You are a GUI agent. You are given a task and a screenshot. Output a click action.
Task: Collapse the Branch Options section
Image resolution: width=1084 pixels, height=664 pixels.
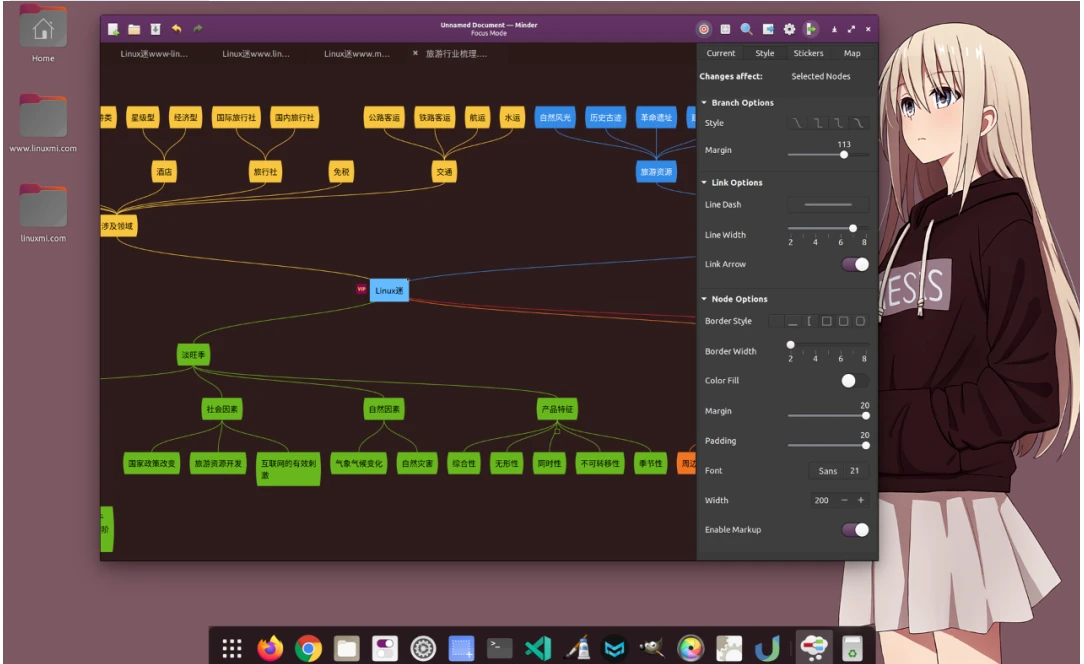click(x=704, y=103)
